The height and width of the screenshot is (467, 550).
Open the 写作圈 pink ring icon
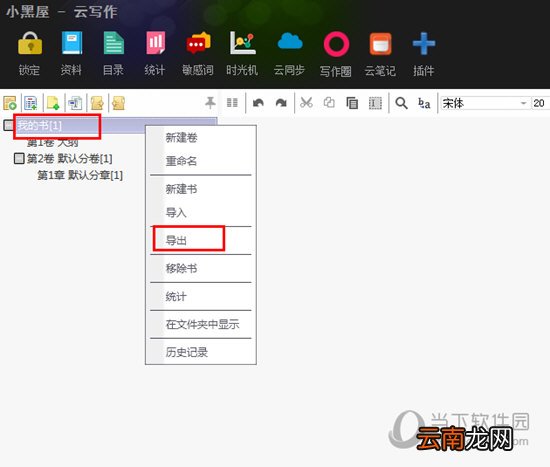[336, 44]
